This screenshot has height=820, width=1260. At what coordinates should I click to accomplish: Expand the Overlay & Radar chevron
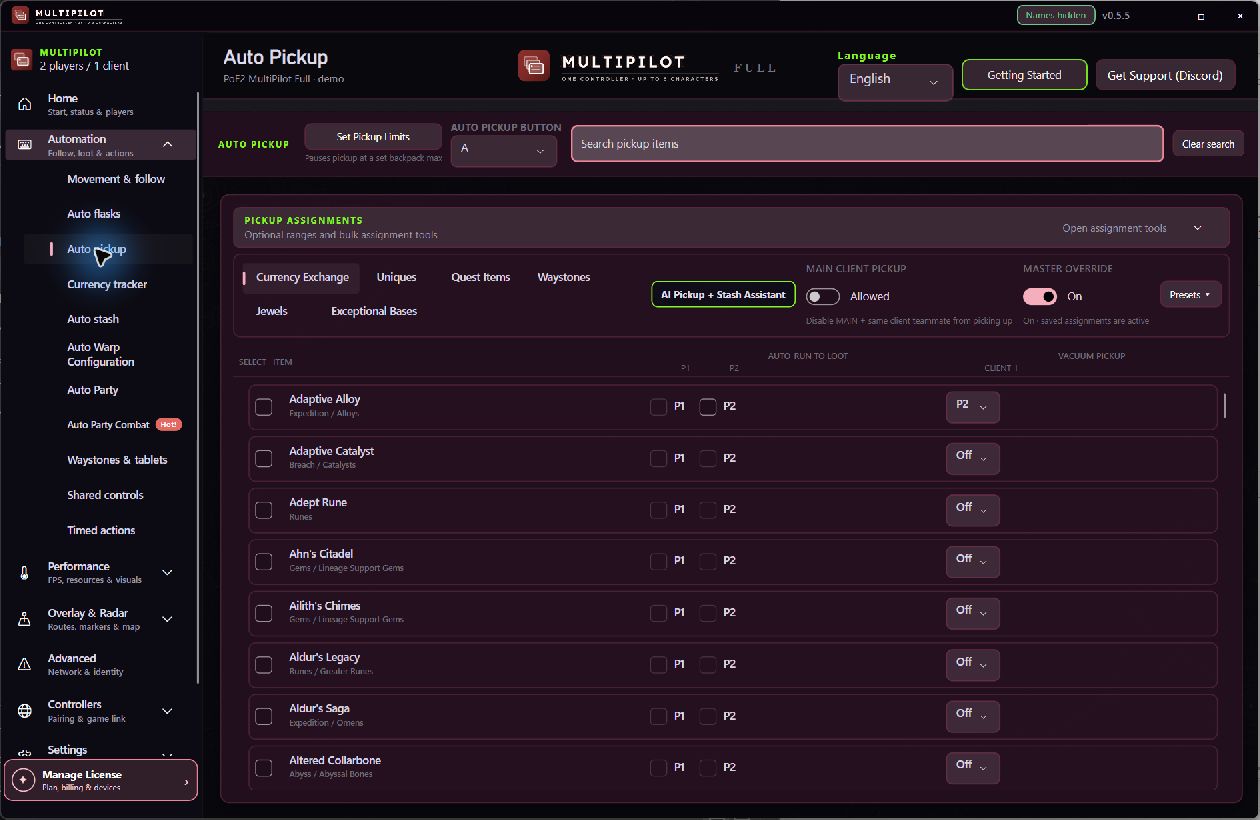(167, 620)
